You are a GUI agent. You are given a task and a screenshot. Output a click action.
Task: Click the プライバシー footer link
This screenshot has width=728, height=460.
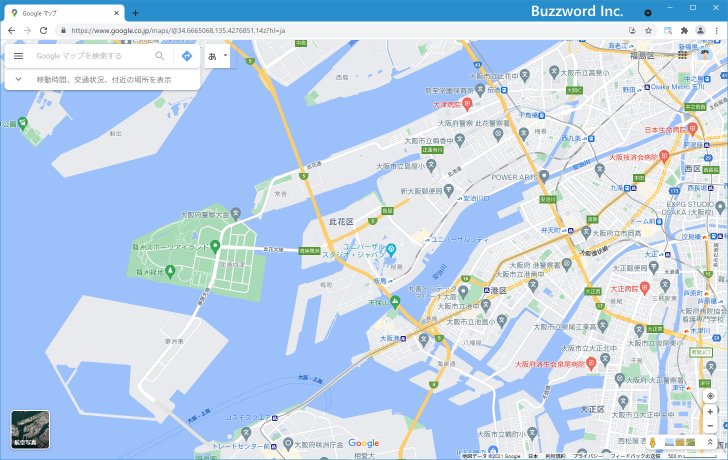click(x=587, y=456)
